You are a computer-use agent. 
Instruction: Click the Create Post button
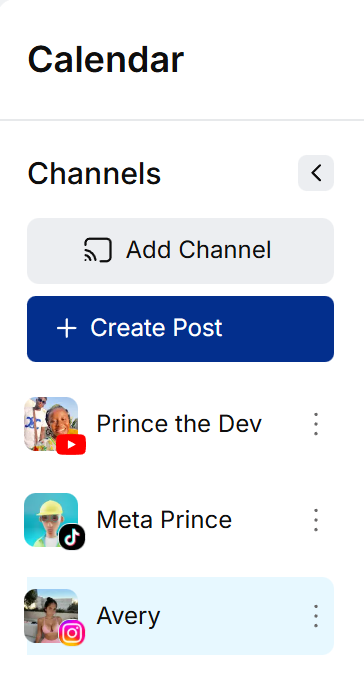coord(180,329)
